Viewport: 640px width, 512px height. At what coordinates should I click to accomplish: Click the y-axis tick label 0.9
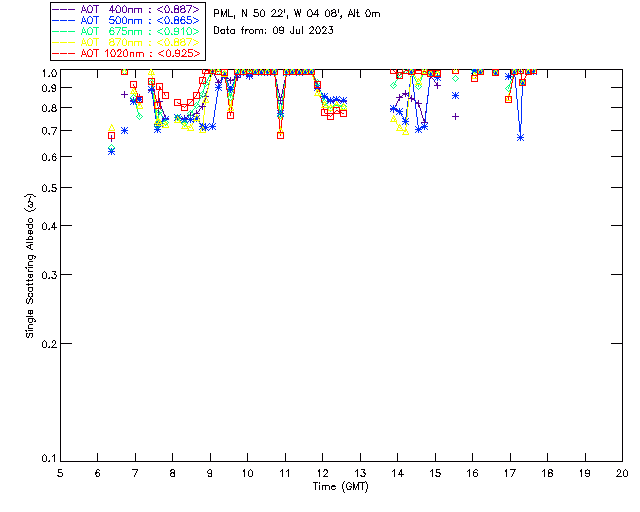click(x=49, y=88)
